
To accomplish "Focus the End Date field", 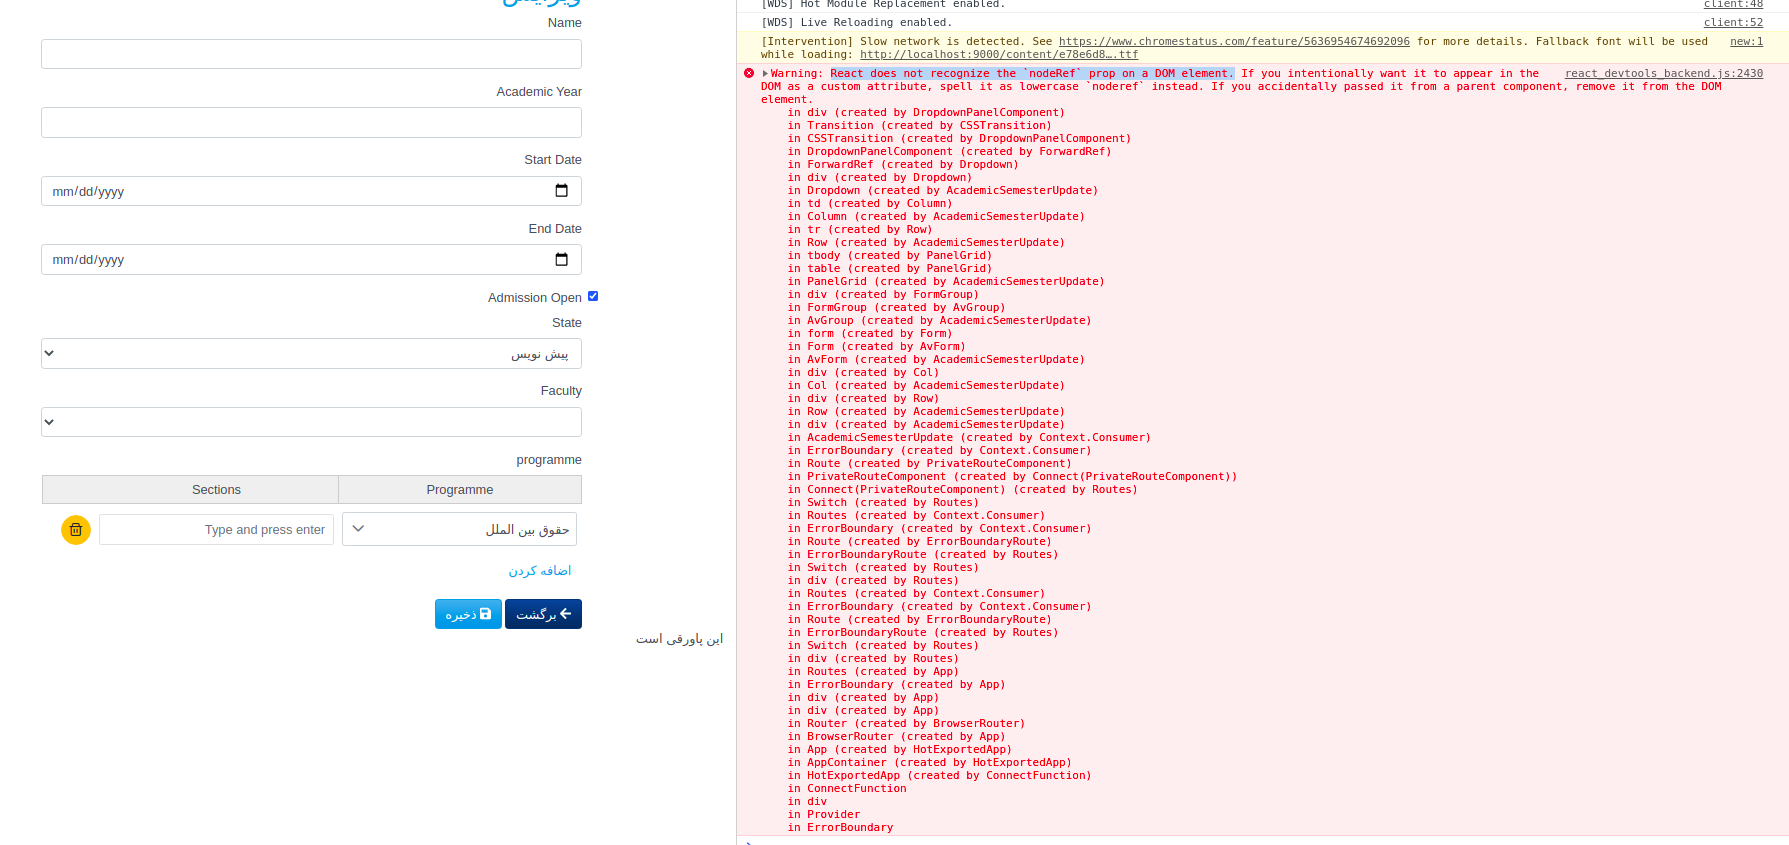I will [x=311, y=260].
